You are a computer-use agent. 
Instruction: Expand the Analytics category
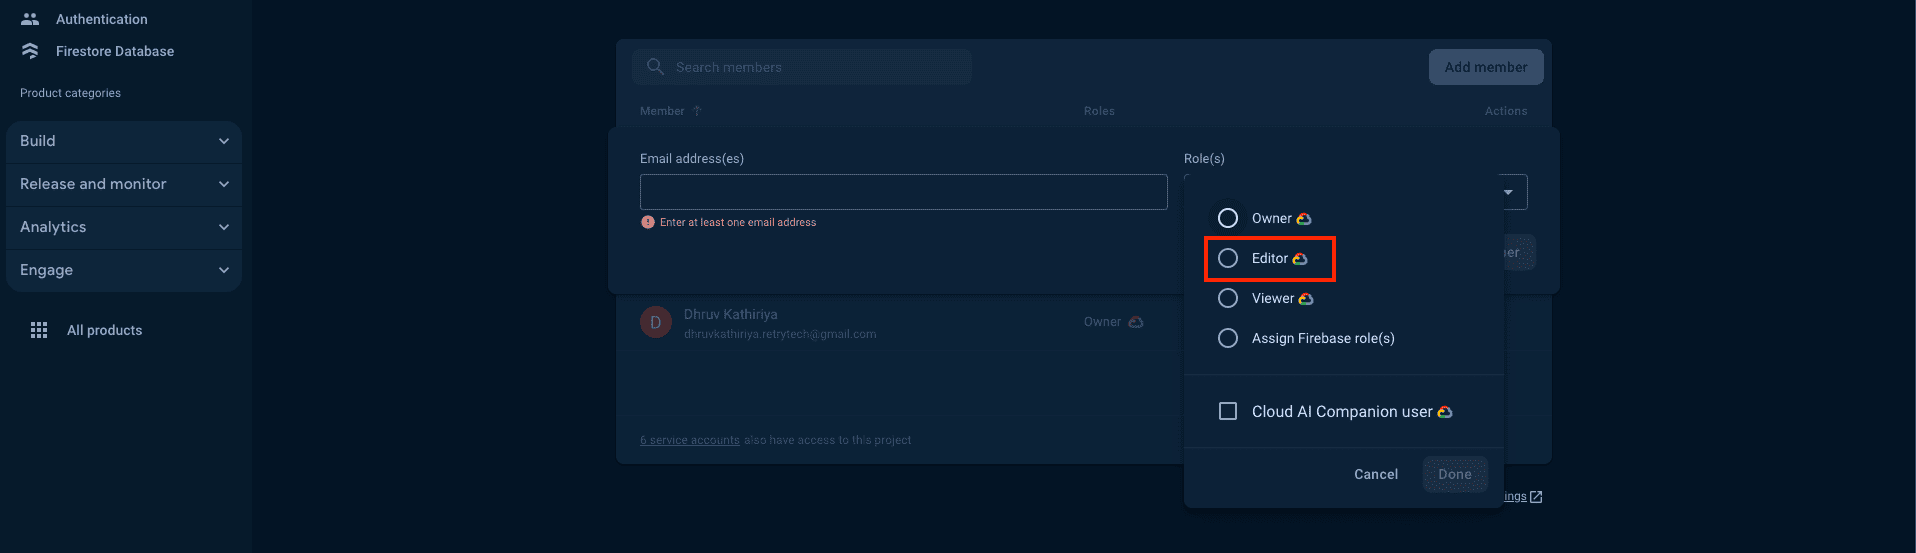[x=124, y=227]
